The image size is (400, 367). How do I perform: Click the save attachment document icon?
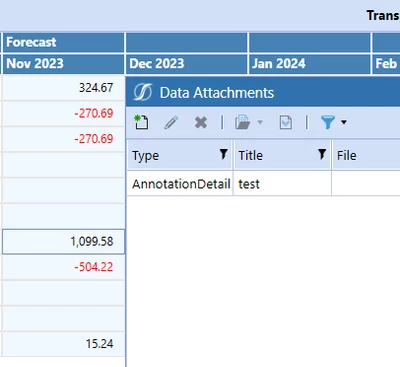coord(286,123)
